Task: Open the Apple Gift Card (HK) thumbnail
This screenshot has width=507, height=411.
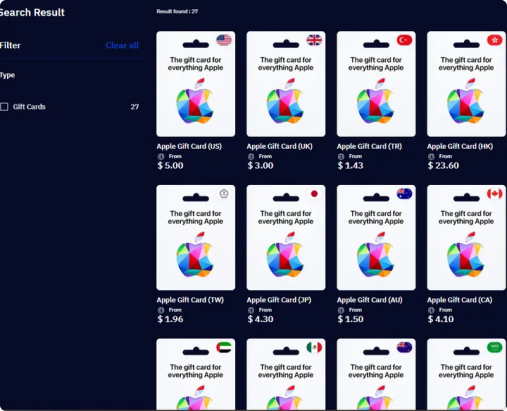Action: click(466, 84)
